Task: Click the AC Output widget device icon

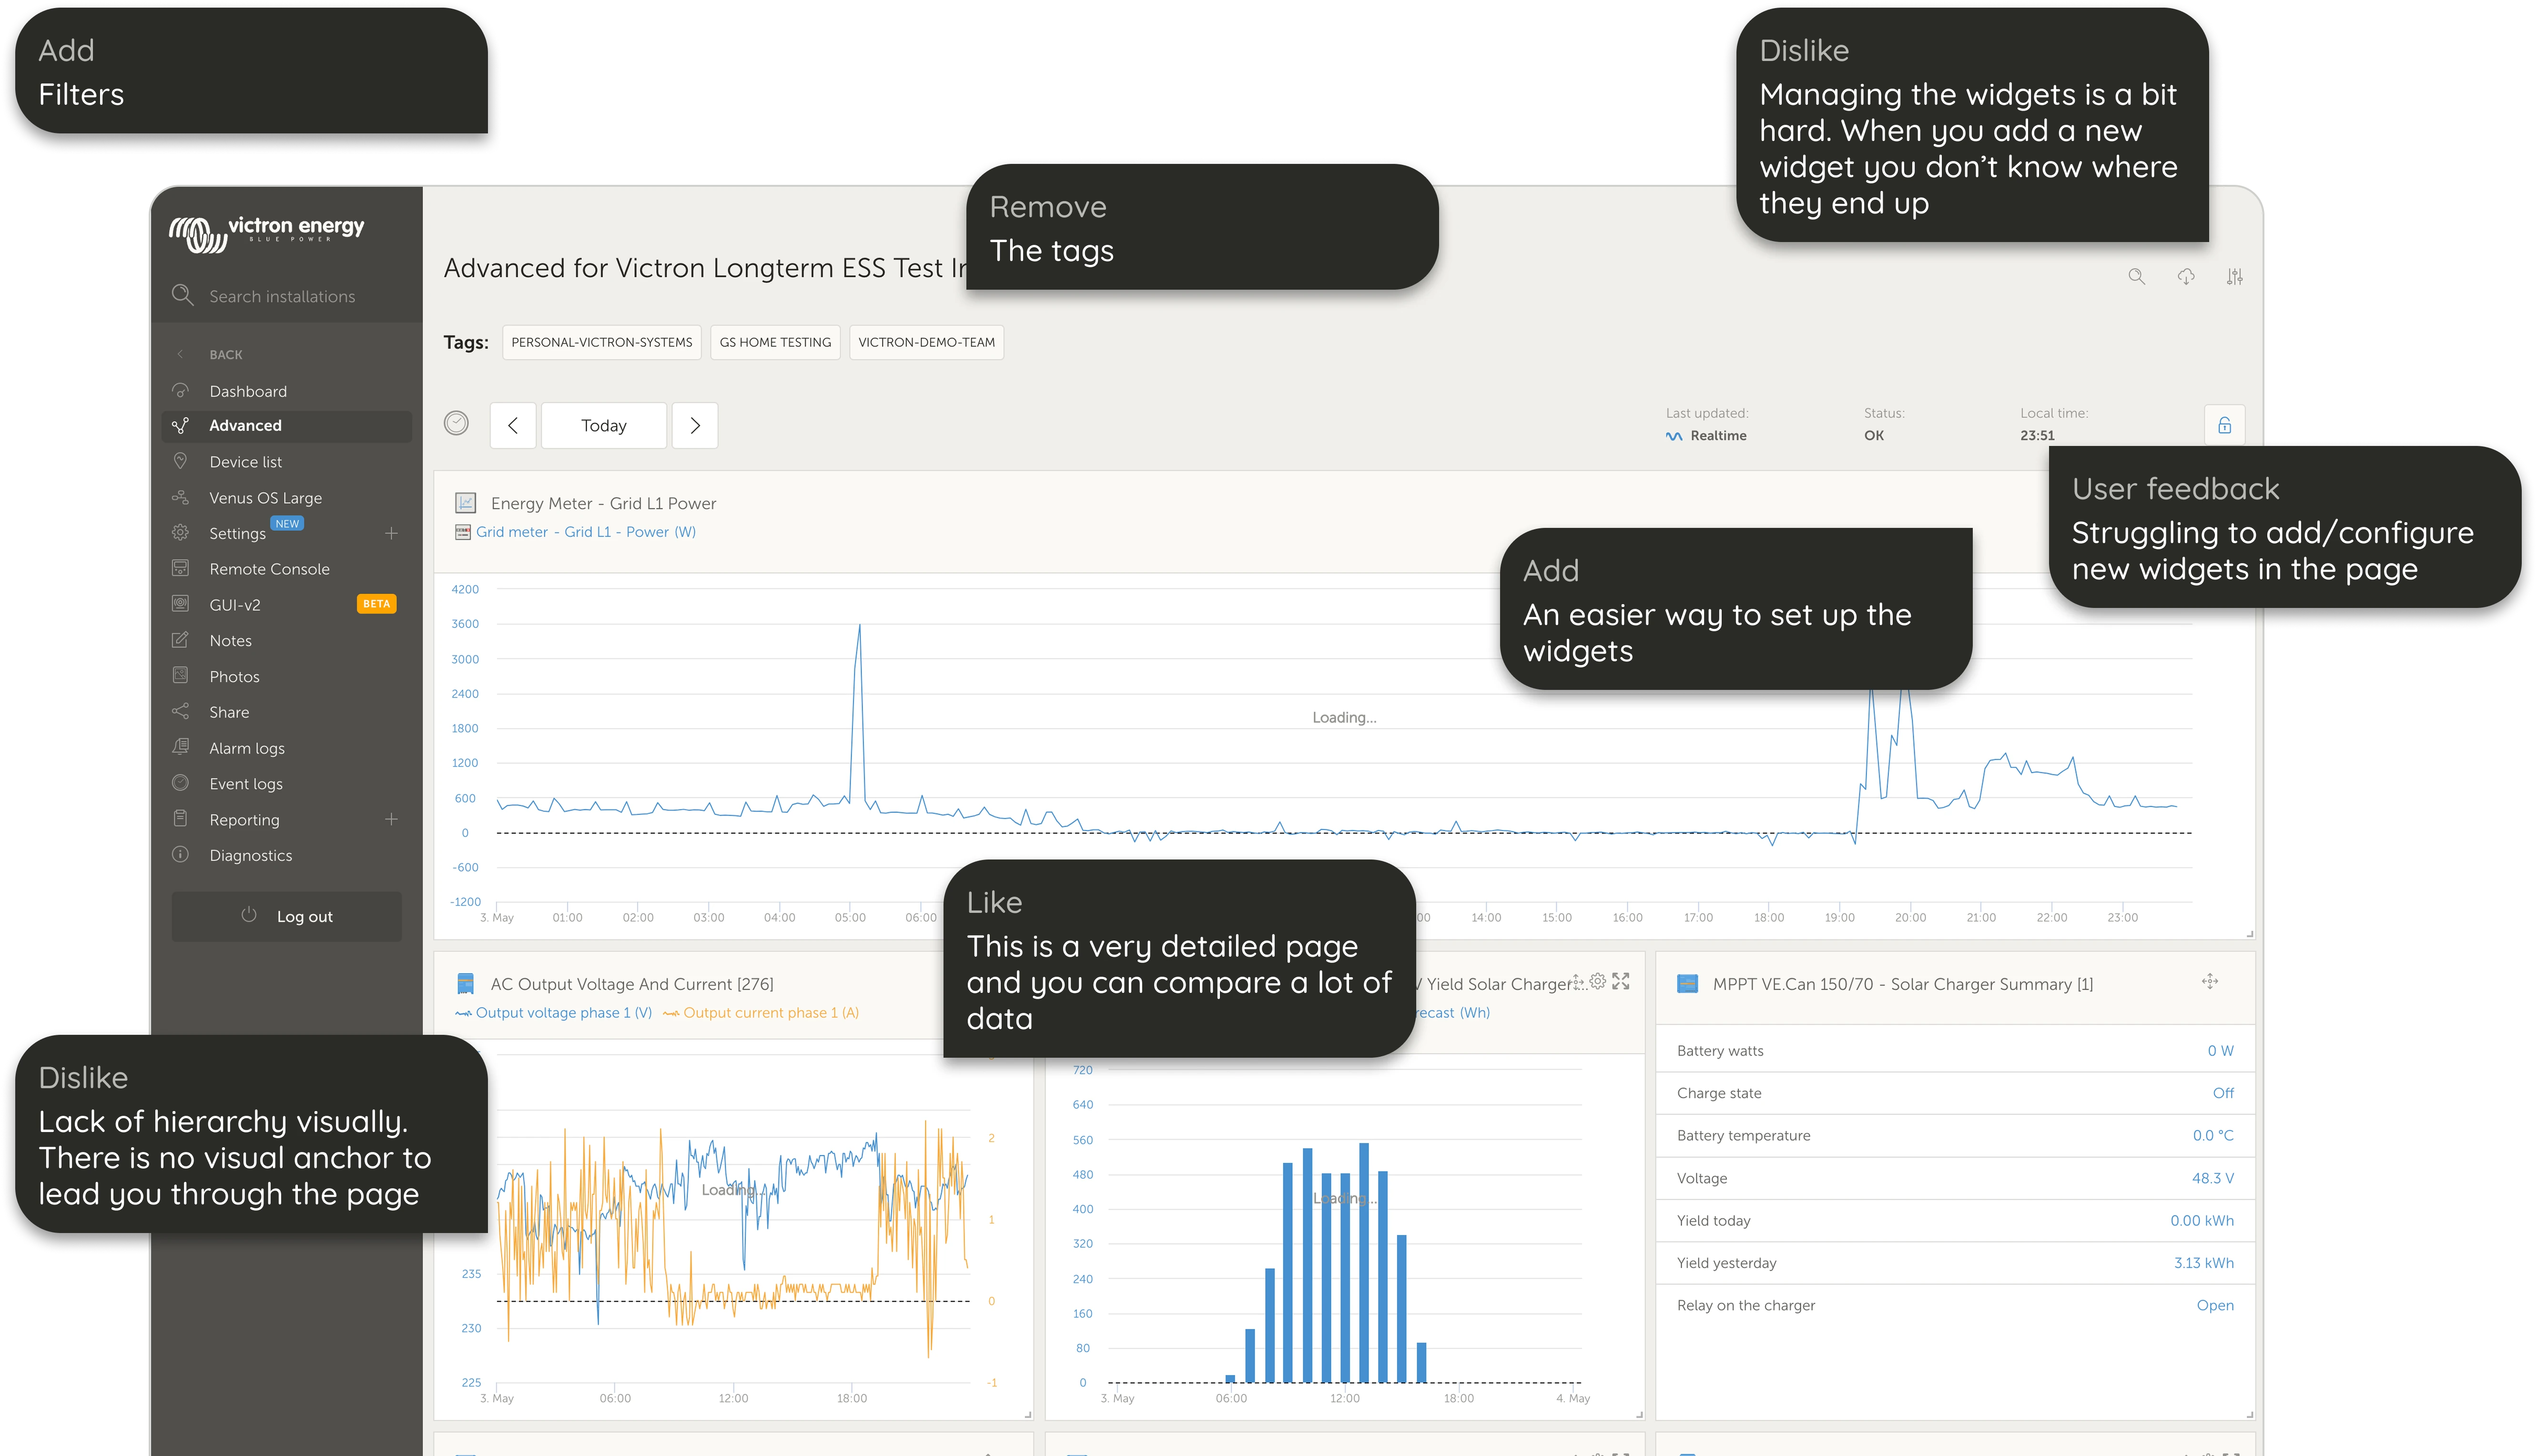Action: tap(466, 984)
